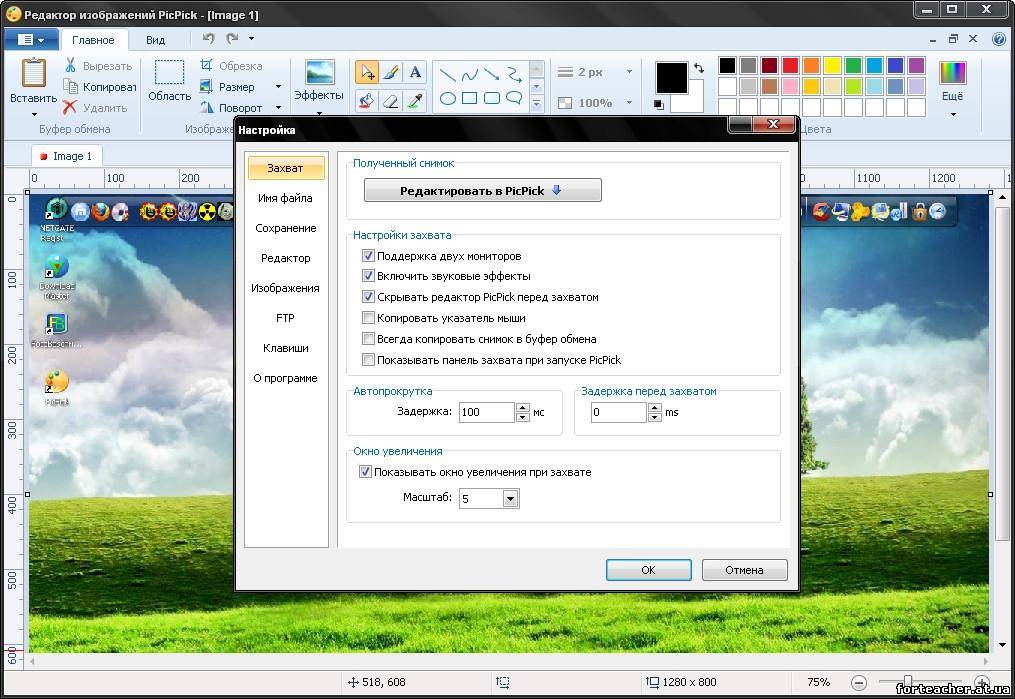Choose the ellipse shape tool

(x=447, y=98)
